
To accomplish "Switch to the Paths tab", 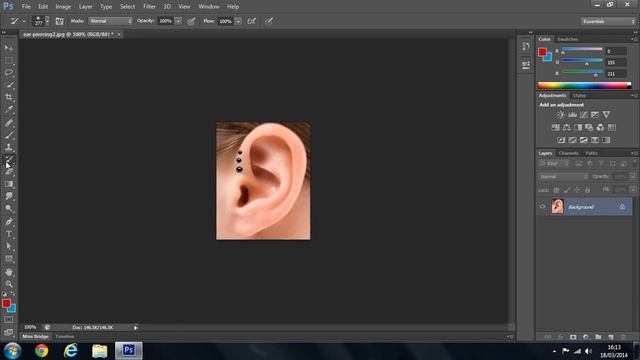I will coord(591,153).
